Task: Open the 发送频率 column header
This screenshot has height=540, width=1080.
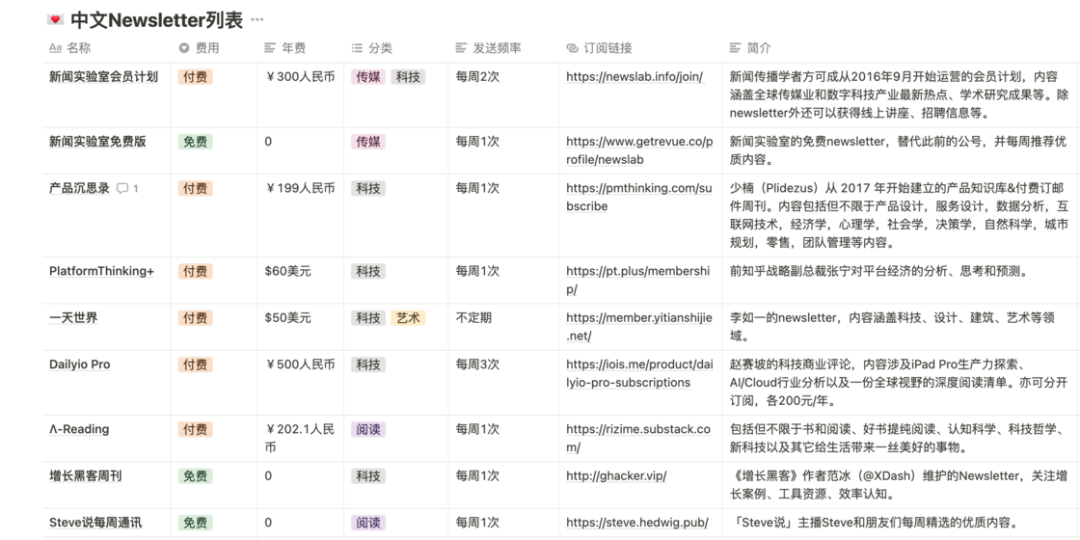Action: [488, 48]
